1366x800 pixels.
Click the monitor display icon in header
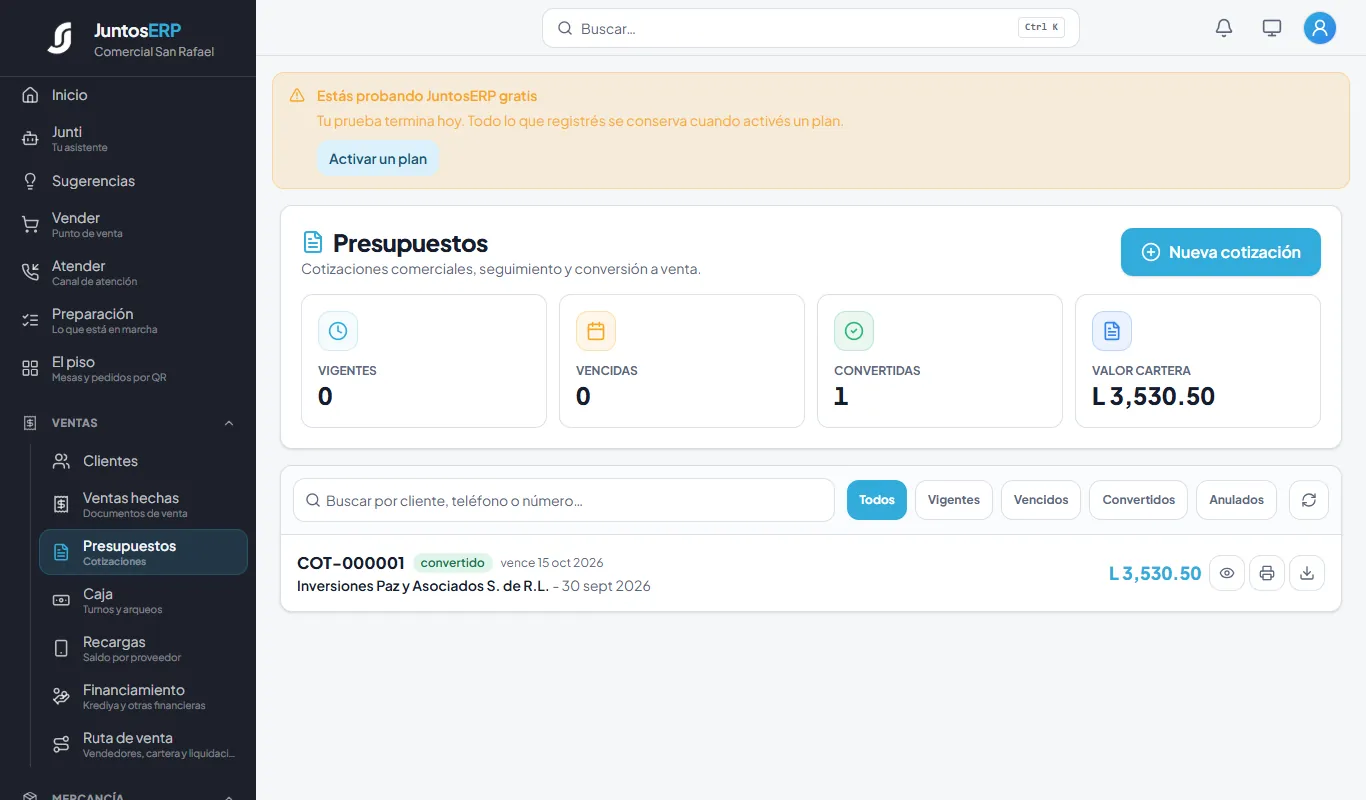1272,28
